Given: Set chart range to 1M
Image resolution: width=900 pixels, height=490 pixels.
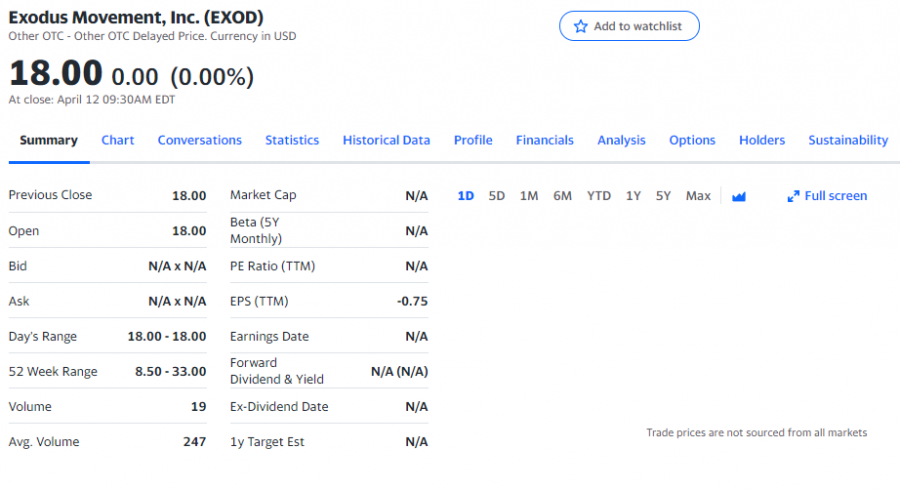Looking at the screenshot, I should tap(529, 196).
